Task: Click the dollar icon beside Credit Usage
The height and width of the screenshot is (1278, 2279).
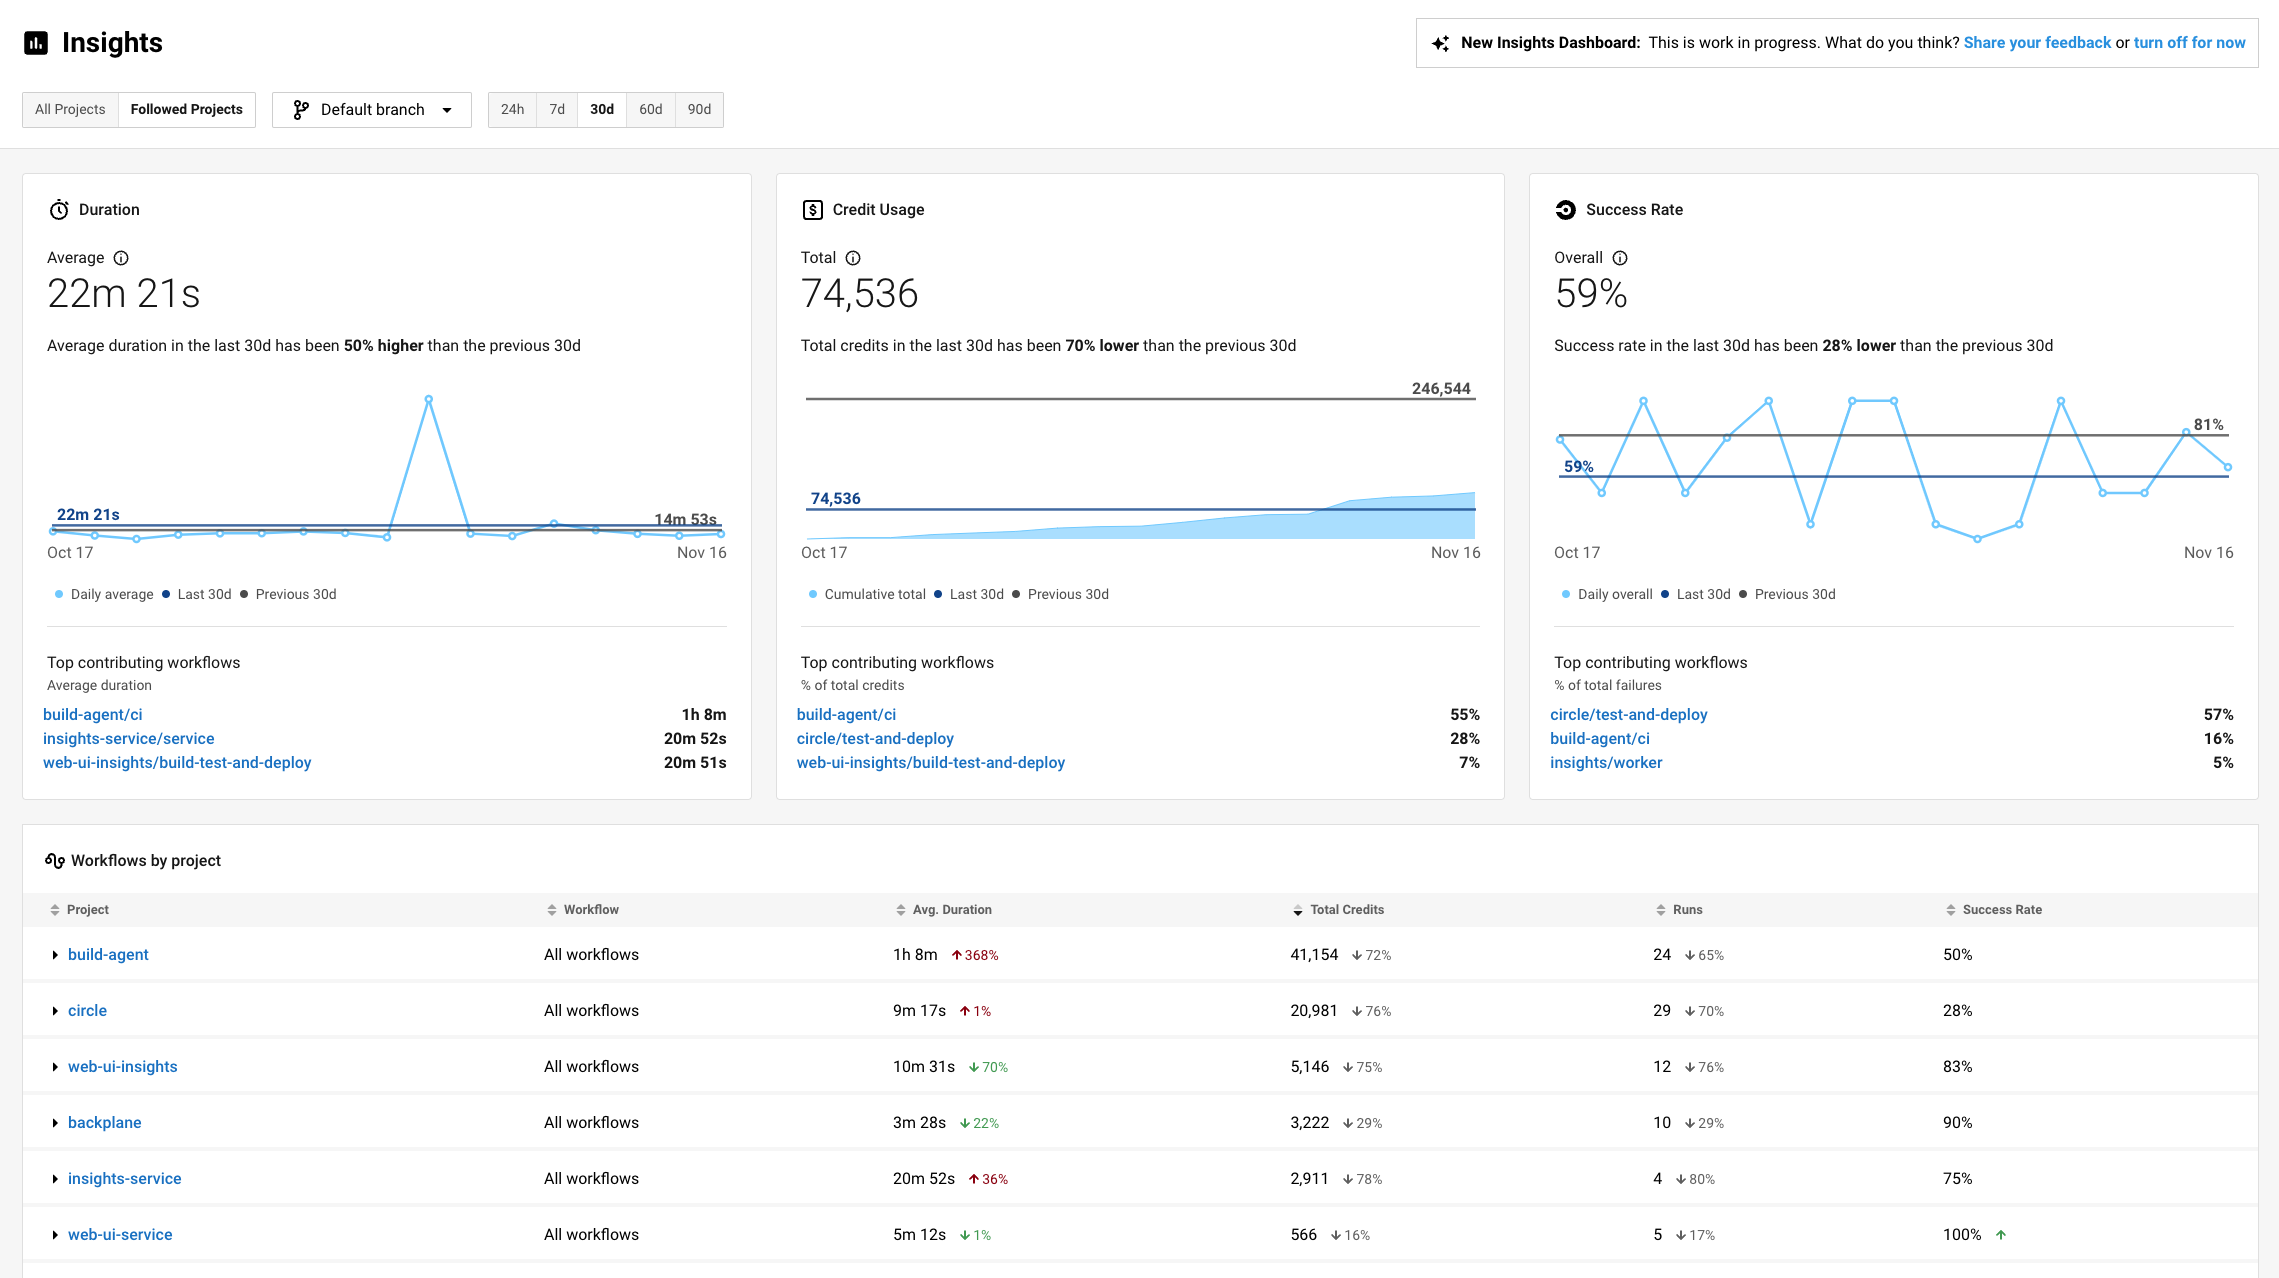Action: coord(813,210)
